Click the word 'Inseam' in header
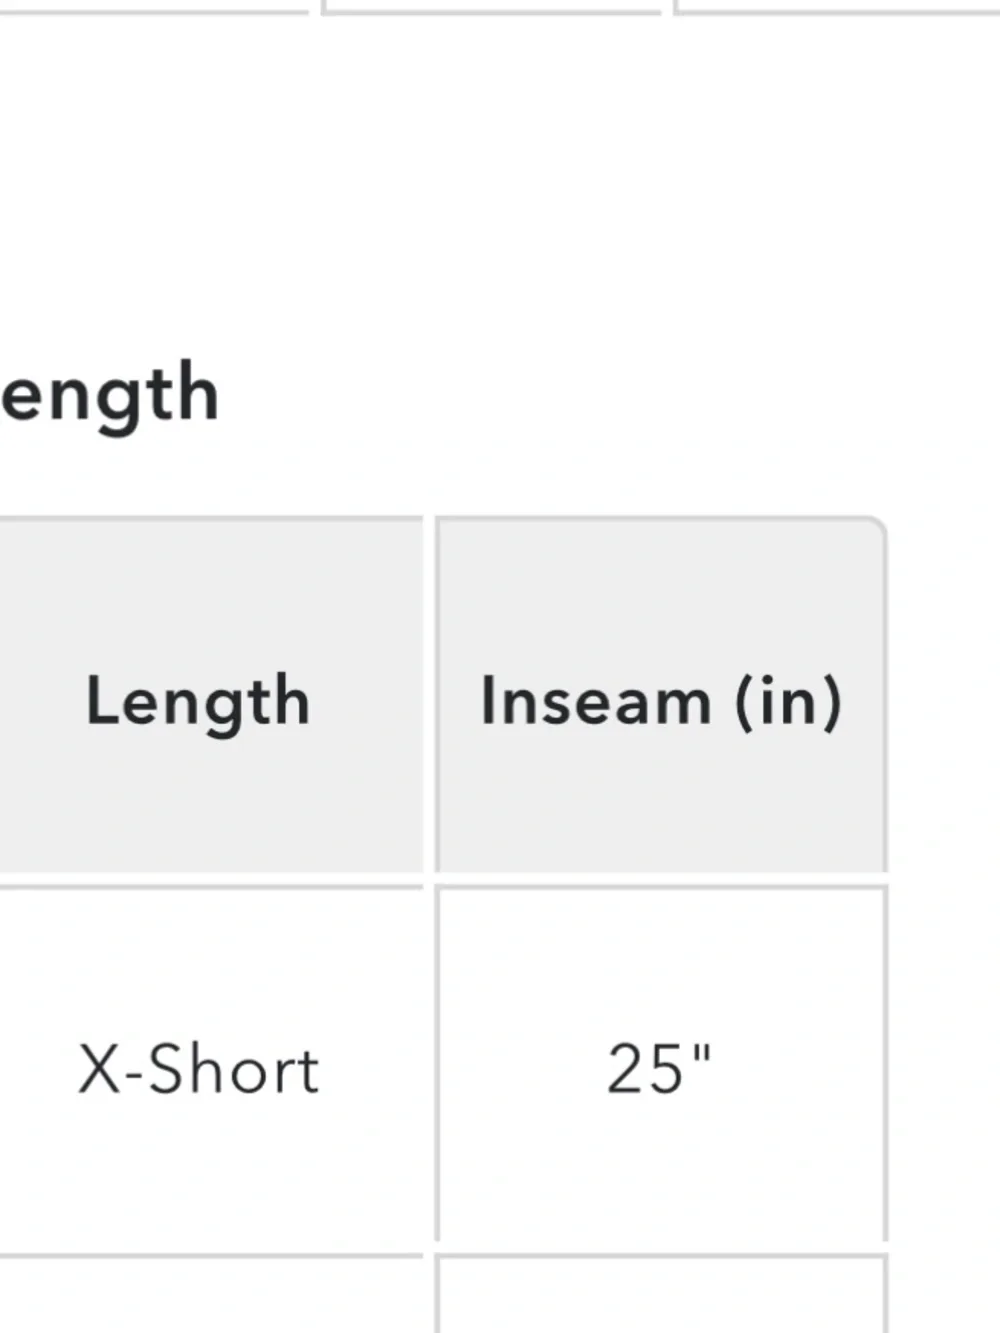The width and height of the screenshot is (1000, 1333). 596,700
